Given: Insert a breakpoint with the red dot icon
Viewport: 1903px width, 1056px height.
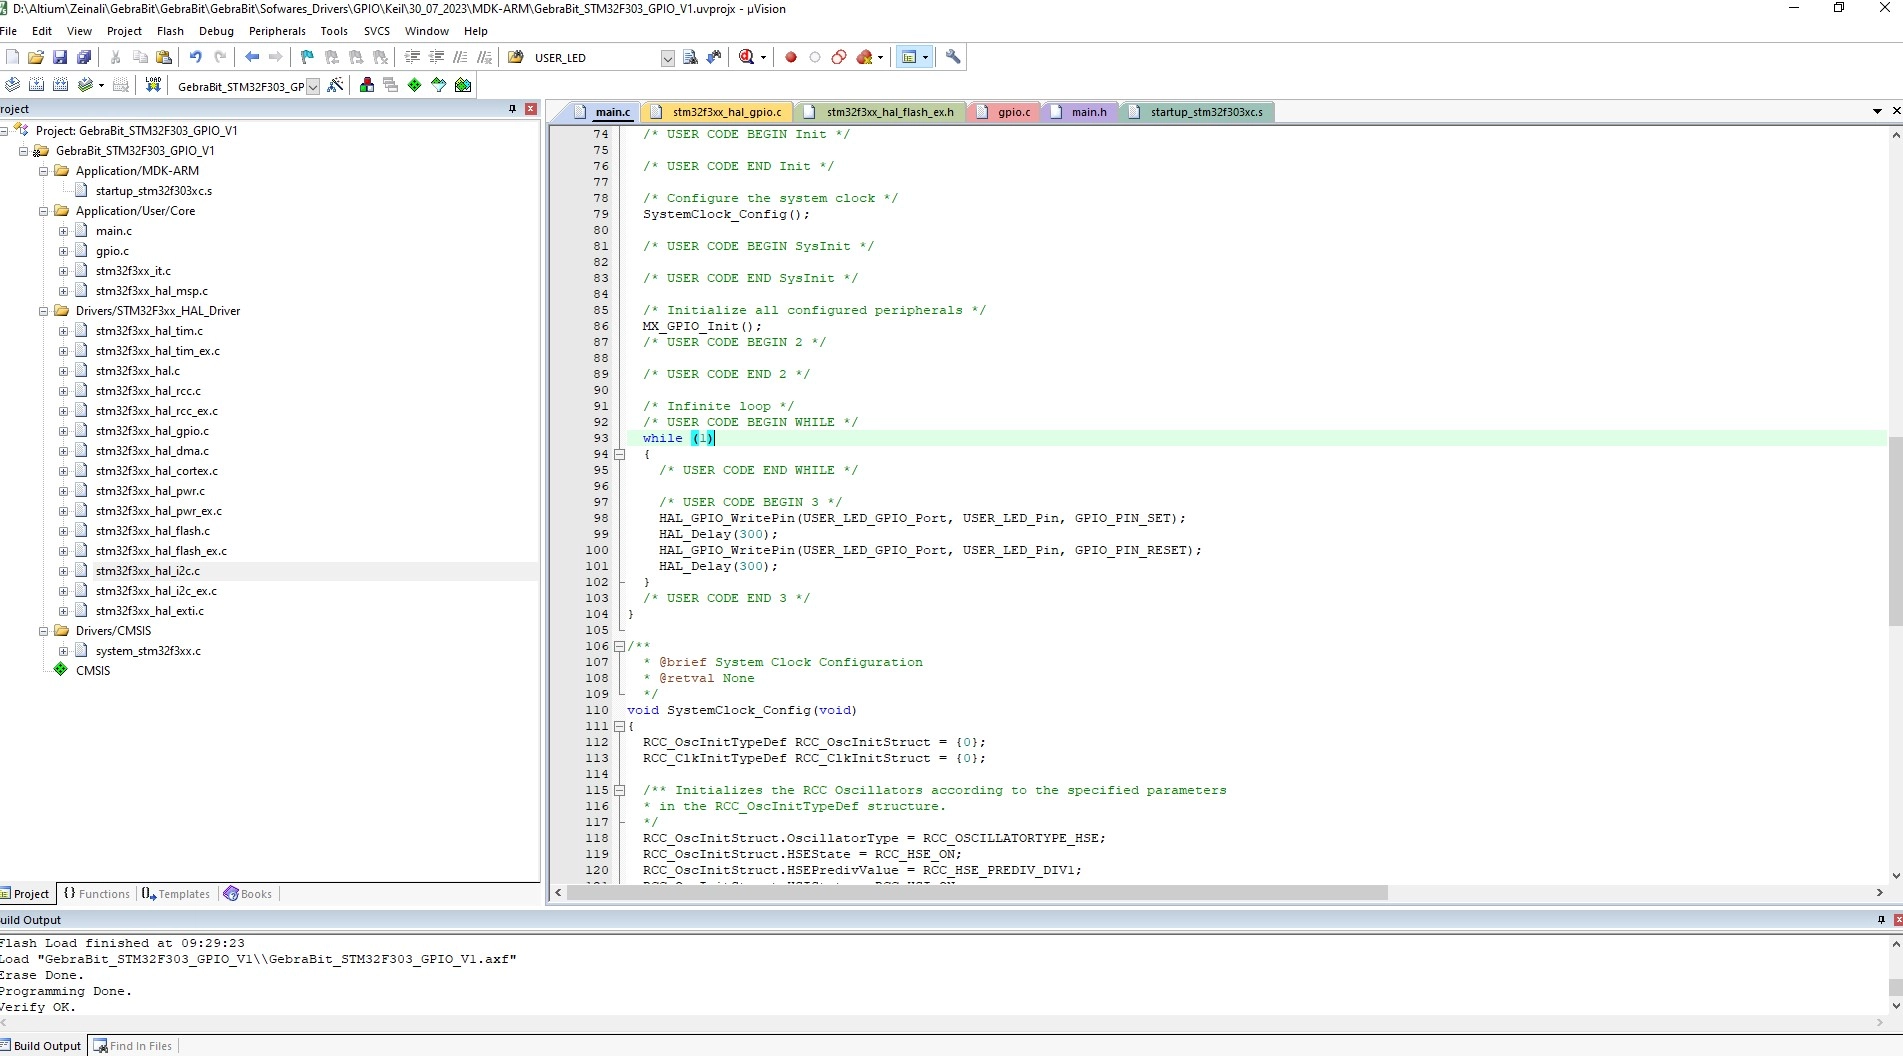Looking at the screenshot, I should pyautogui.click(x=791, y=57).
